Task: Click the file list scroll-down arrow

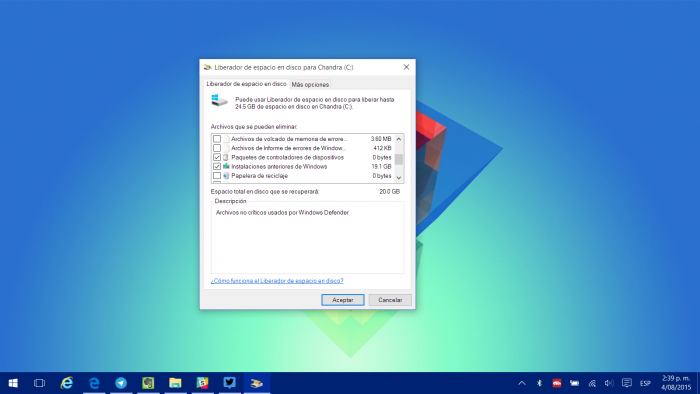Action: [399, 178]
